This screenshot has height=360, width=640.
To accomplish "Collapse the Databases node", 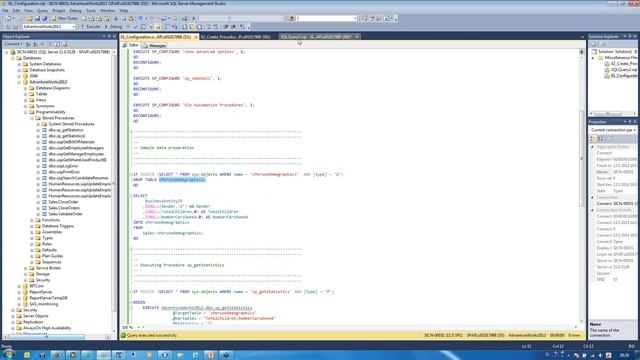I will (13, 58).
